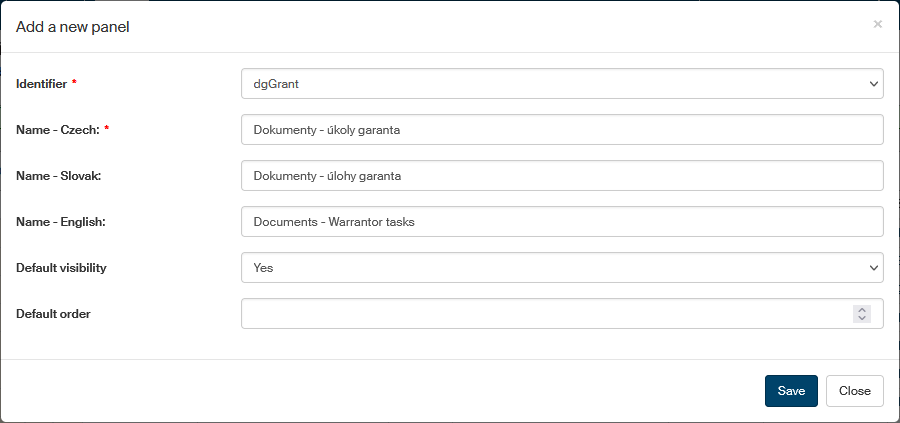Screen dimensions: 900x423
Task: Click the "Add a new panel" dialog title
Action: (73, 27)
